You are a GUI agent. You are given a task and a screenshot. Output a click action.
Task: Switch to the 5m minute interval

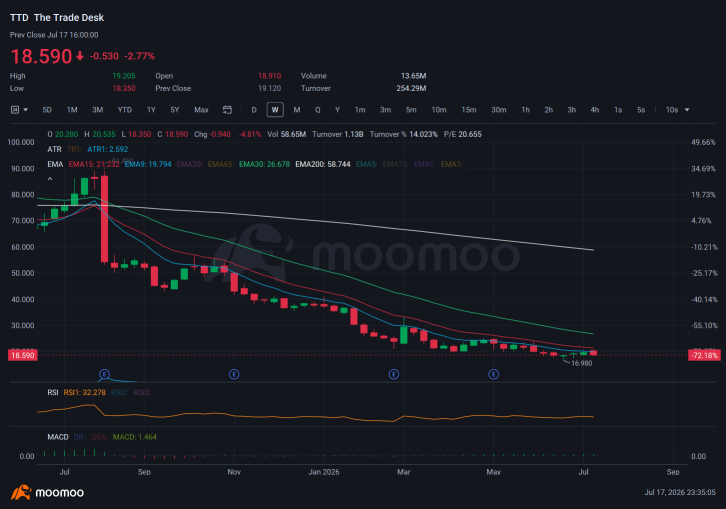411,110
